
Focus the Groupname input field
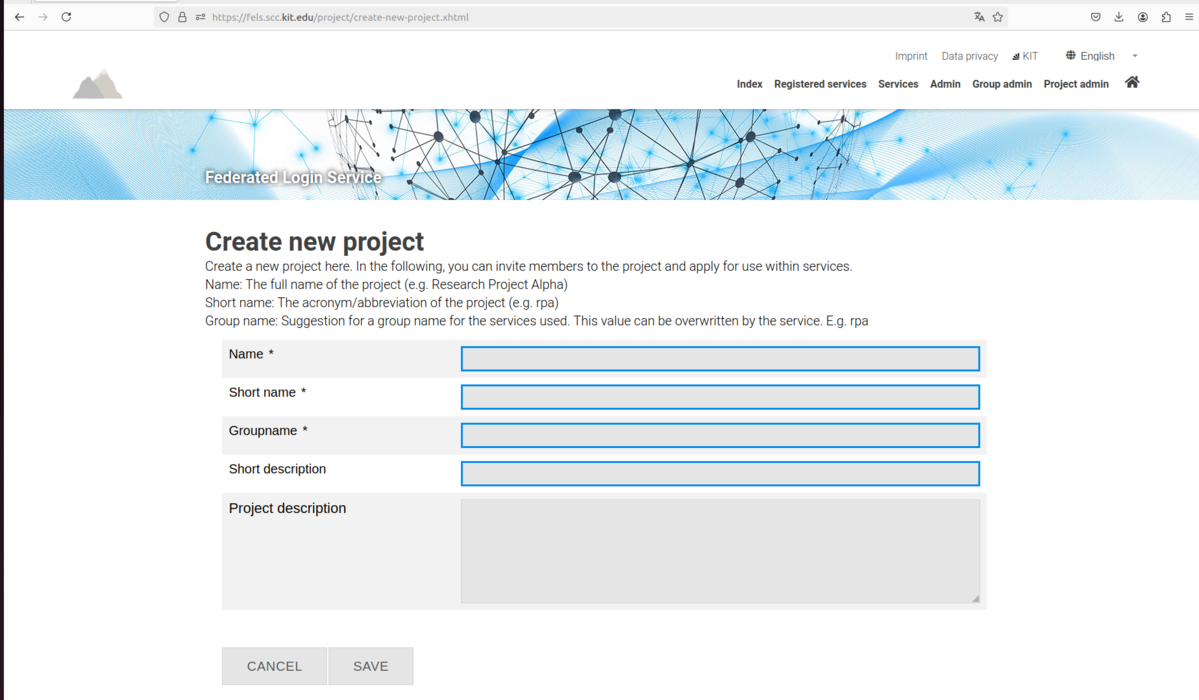tap(720, 435)
